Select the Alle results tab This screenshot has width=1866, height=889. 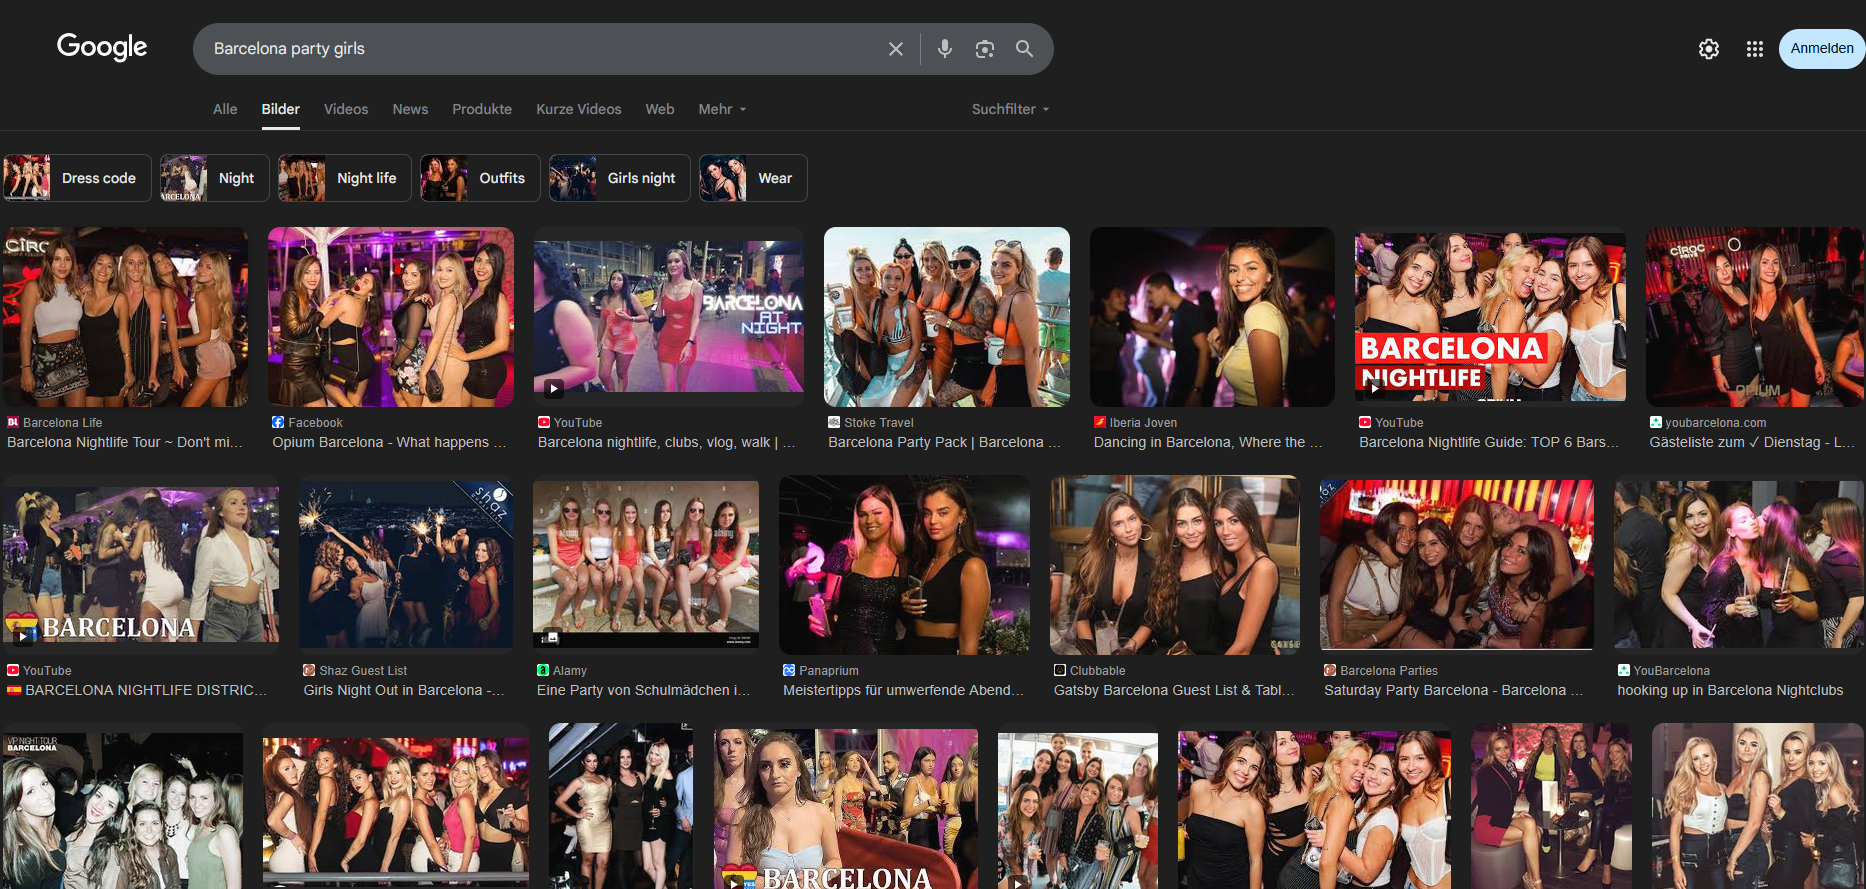click(x=225, y=109)
